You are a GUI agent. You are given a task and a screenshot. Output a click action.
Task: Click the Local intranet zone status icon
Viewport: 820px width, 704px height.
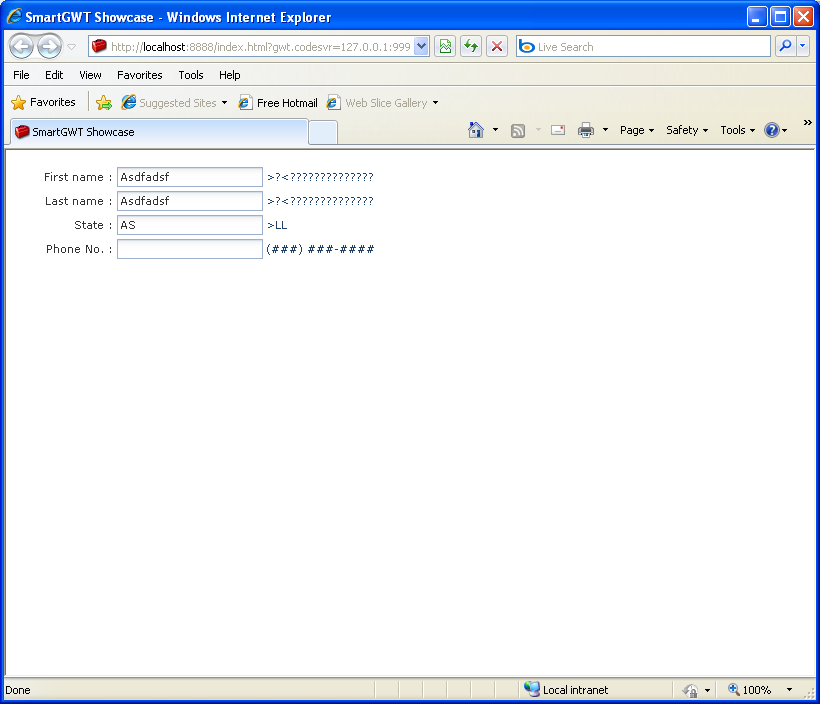coord(532,689)
